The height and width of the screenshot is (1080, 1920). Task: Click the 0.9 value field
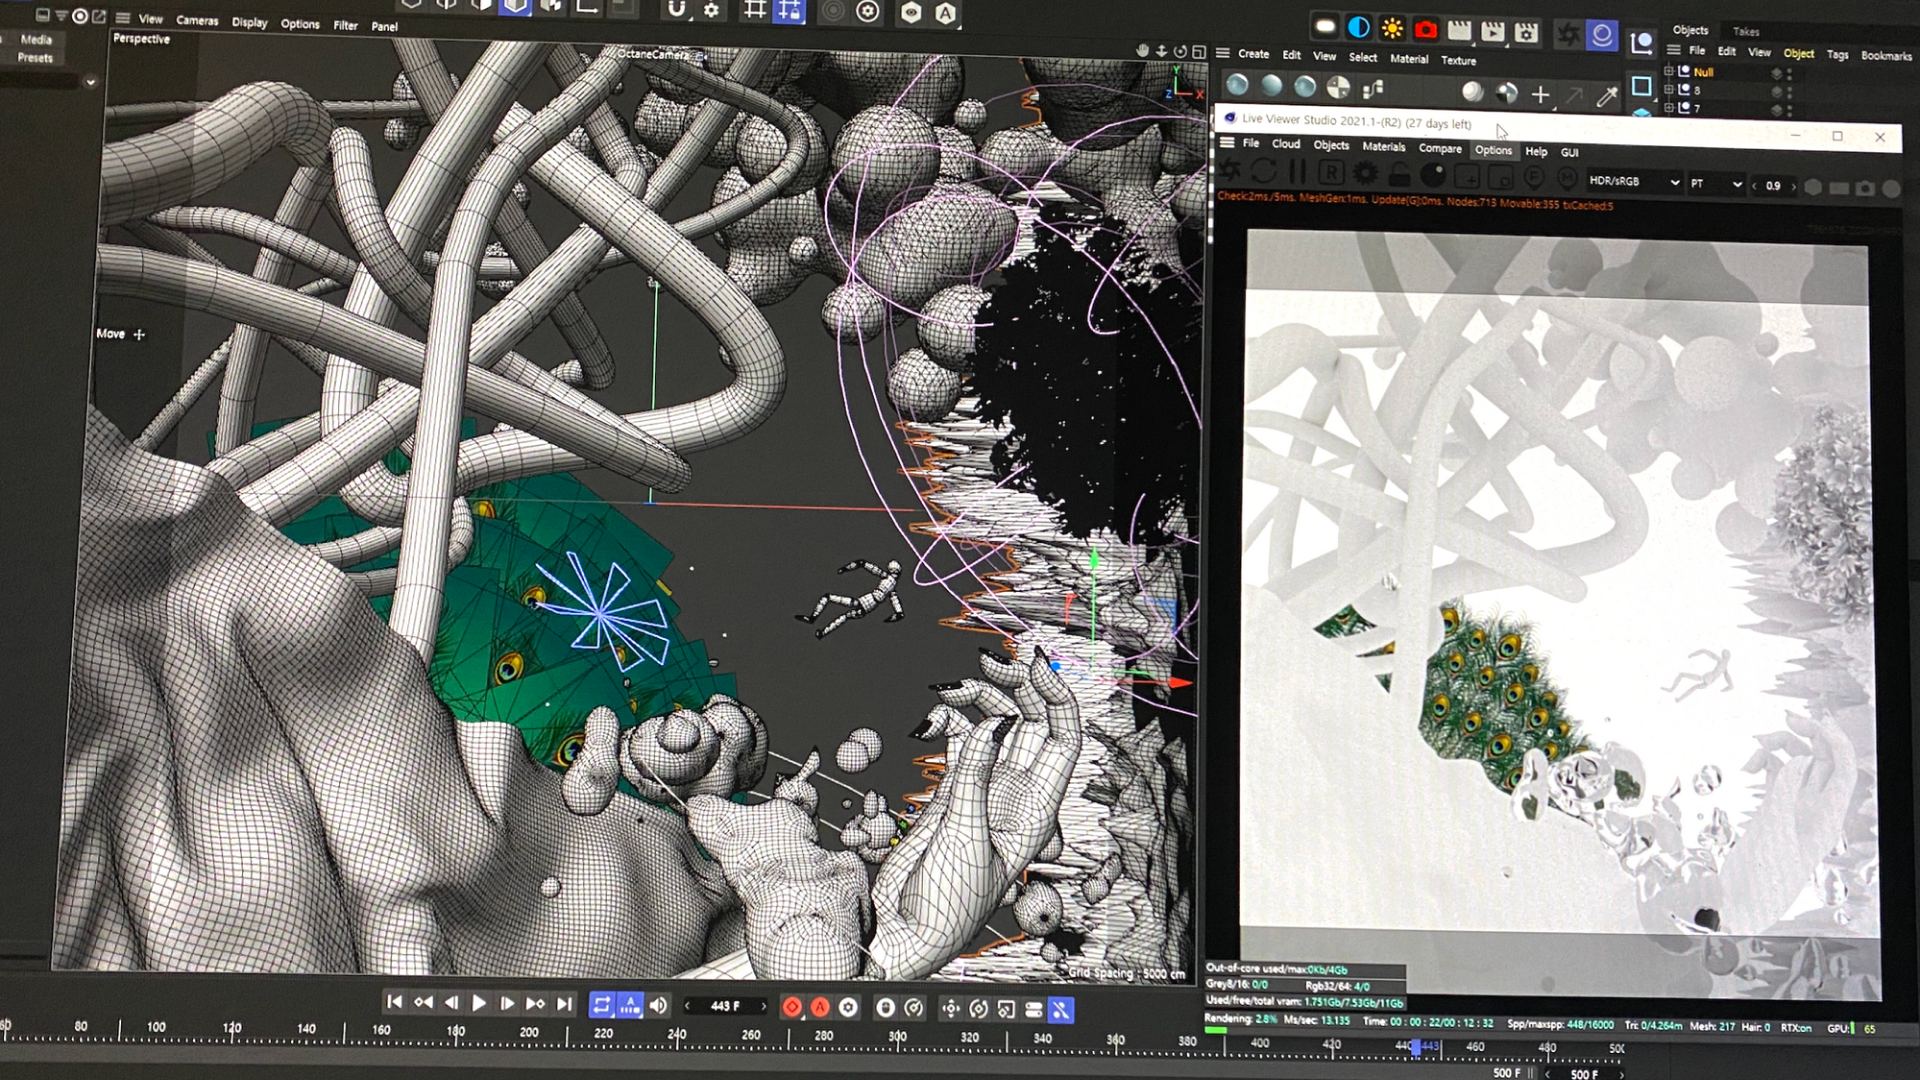coord(1773,186)
